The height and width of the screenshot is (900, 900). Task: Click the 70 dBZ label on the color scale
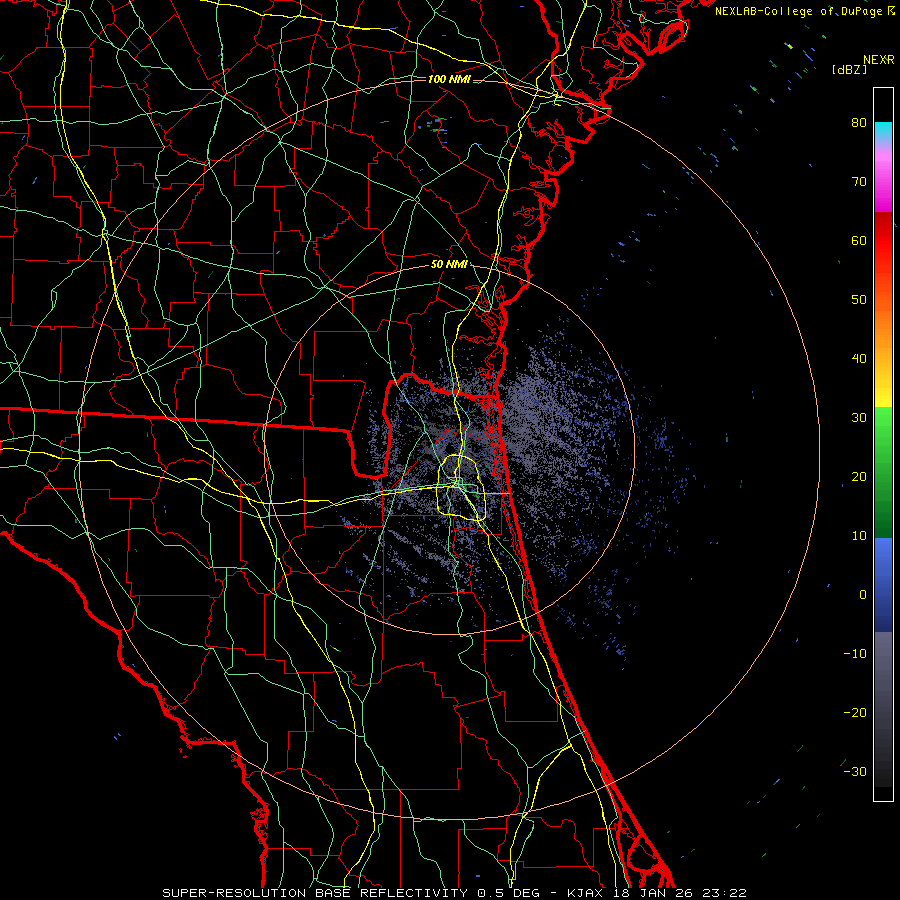859,181
